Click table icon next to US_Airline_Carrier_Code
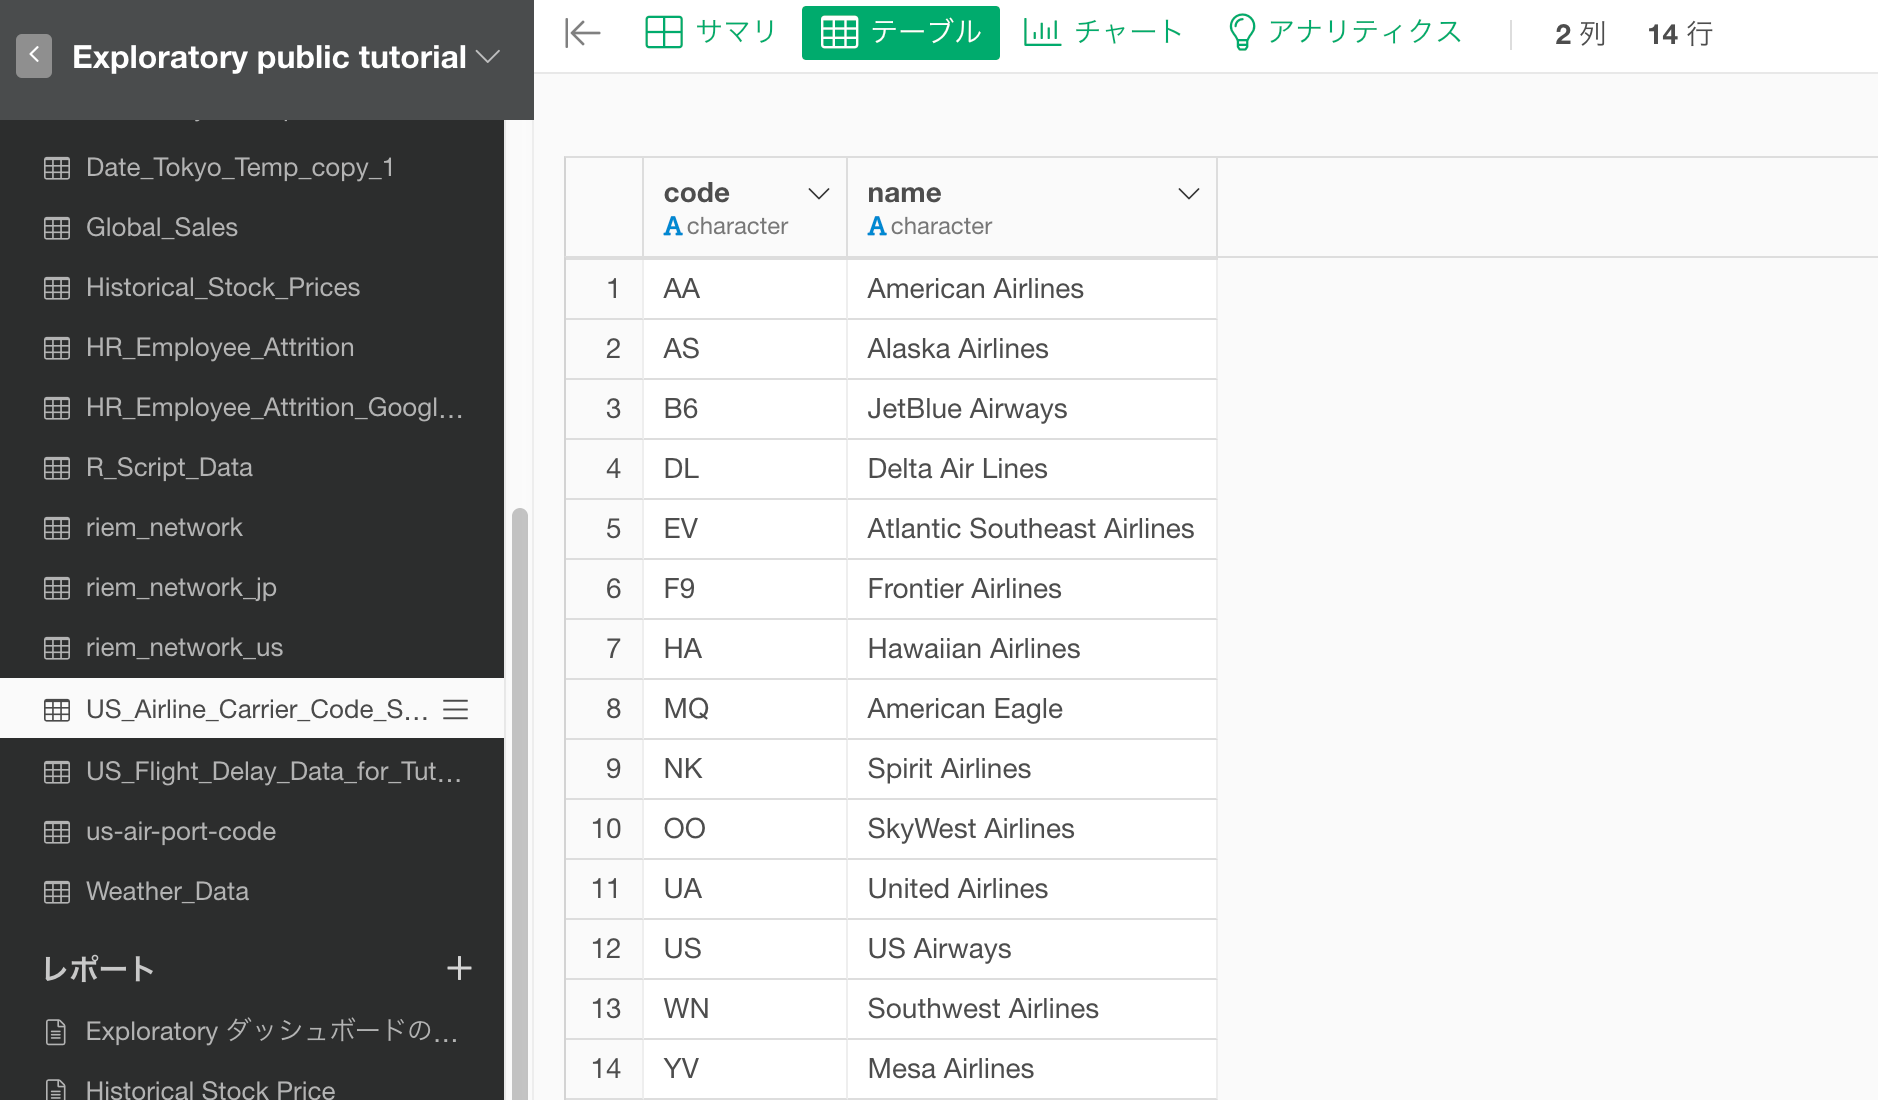Image resolution: width=1878 pixels, height=1100 pixels. click(x=57, y=710)
